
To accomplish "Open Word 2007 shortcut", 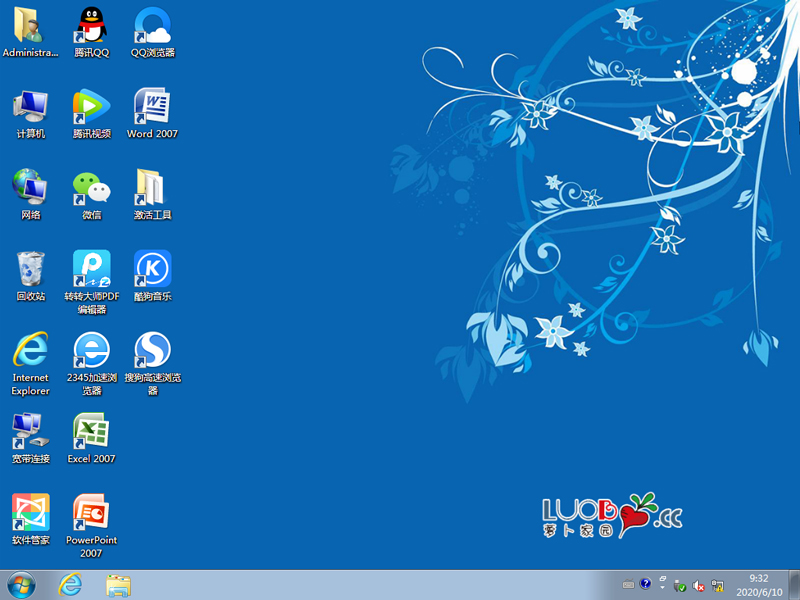I will (153, 113).
